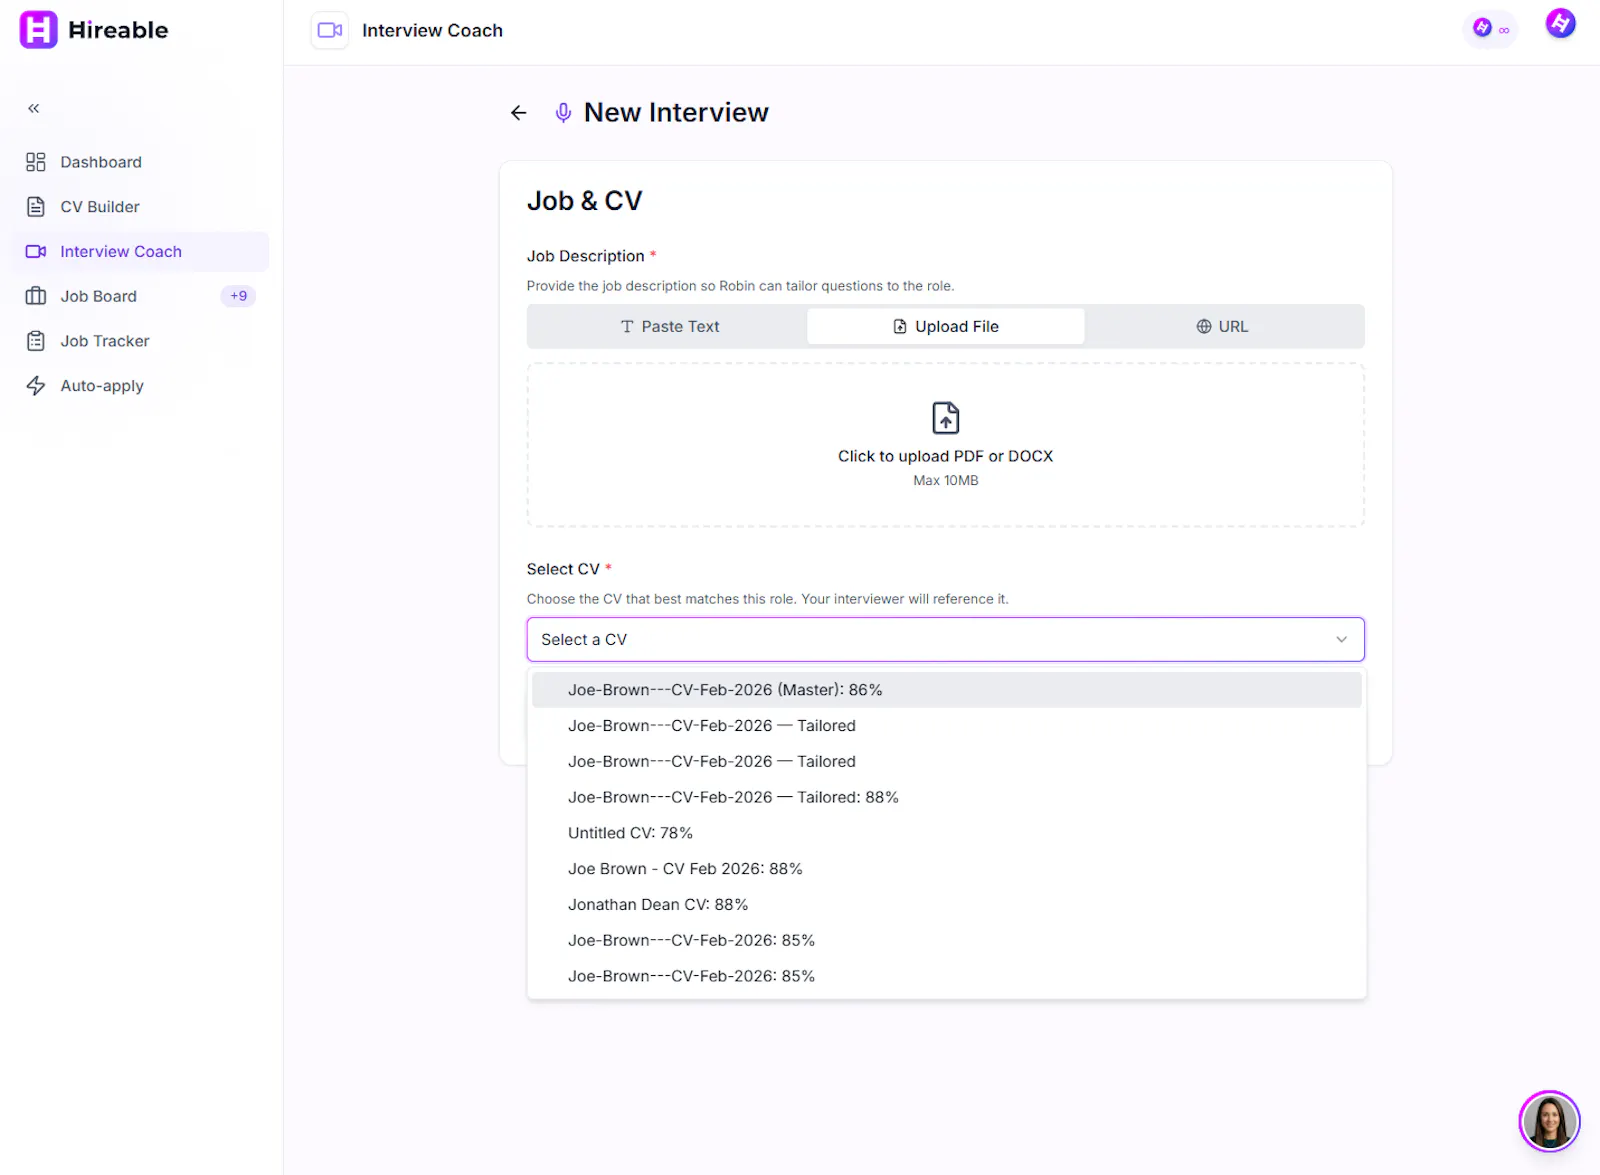Viewport: 1600px width, 1175px height.
Task: Select Interview Coach in the sidebar
Action: (141, 252)
